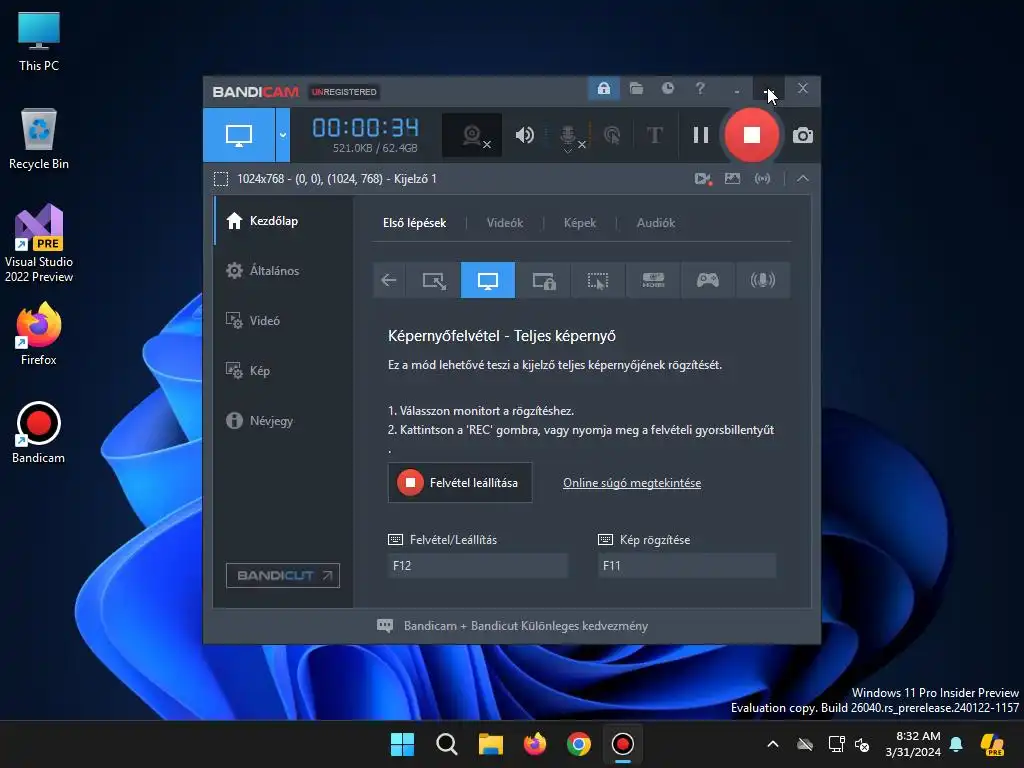Screen dimensions: 1024x768
Task: Open the Bandicam + Bandicut Különleges kedvezmény banner
Action: 513,626
